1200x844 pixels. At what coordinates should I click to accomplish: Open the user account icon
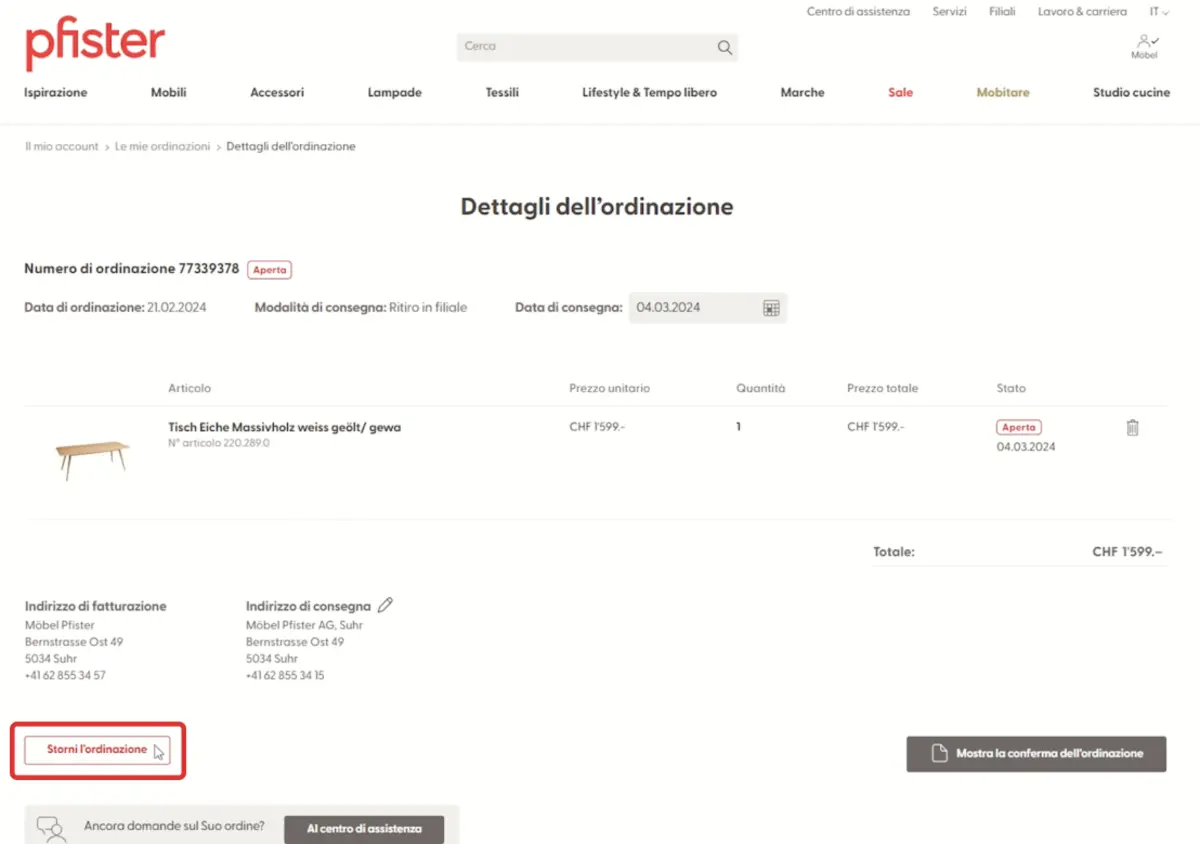pos(1144,41)
